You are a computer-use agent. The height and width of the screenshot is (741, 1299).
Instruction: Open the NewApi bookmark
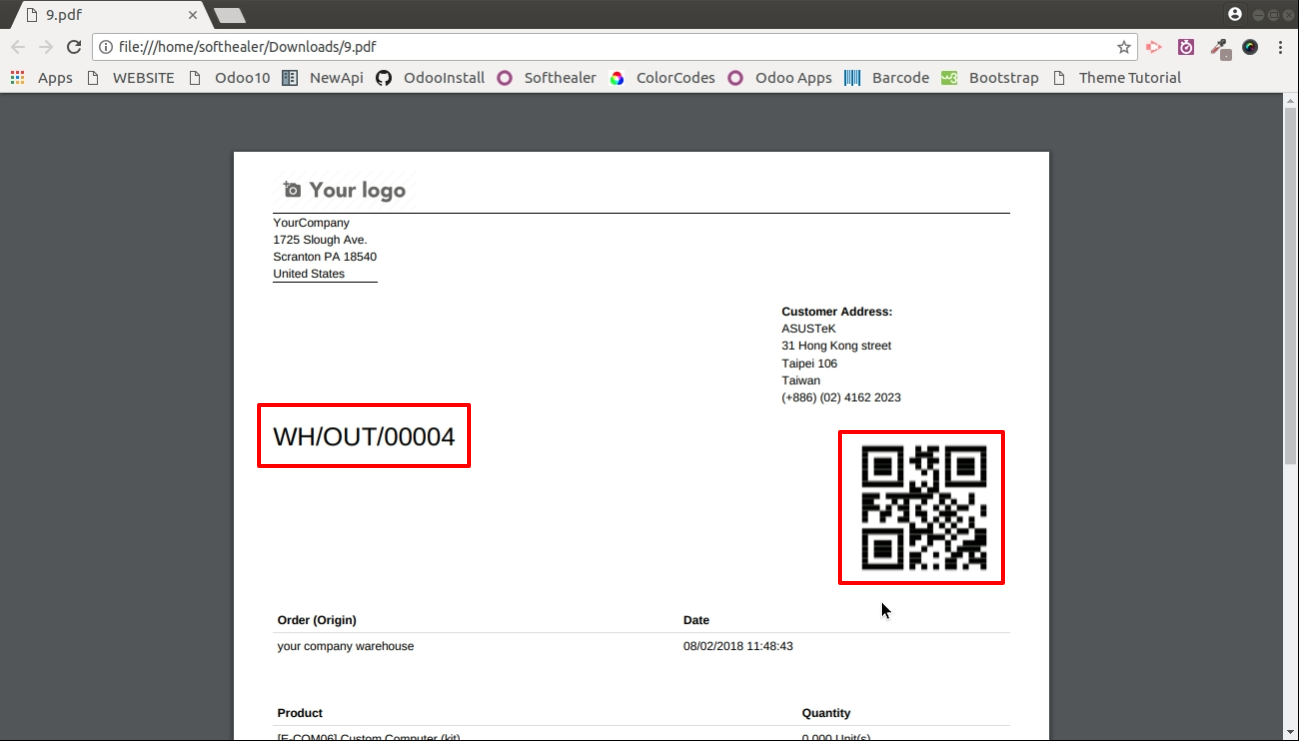click(323, 78)
